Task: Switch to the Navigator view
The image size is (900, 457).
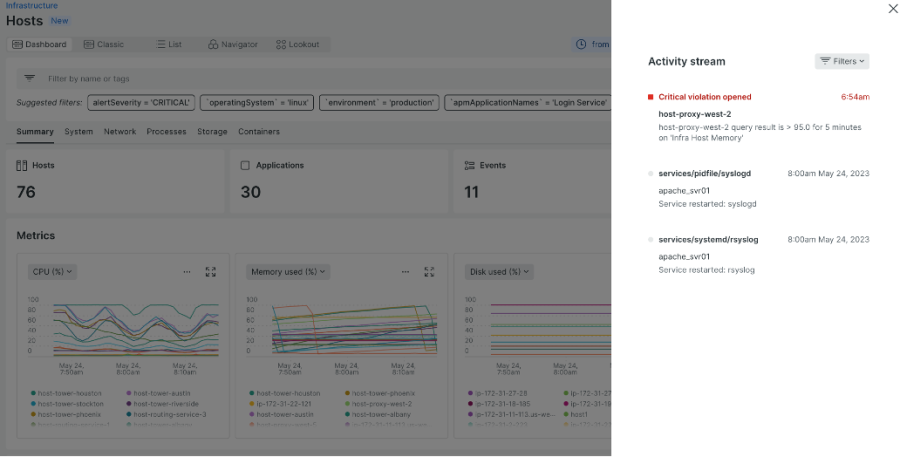Action: pos(232,44)
